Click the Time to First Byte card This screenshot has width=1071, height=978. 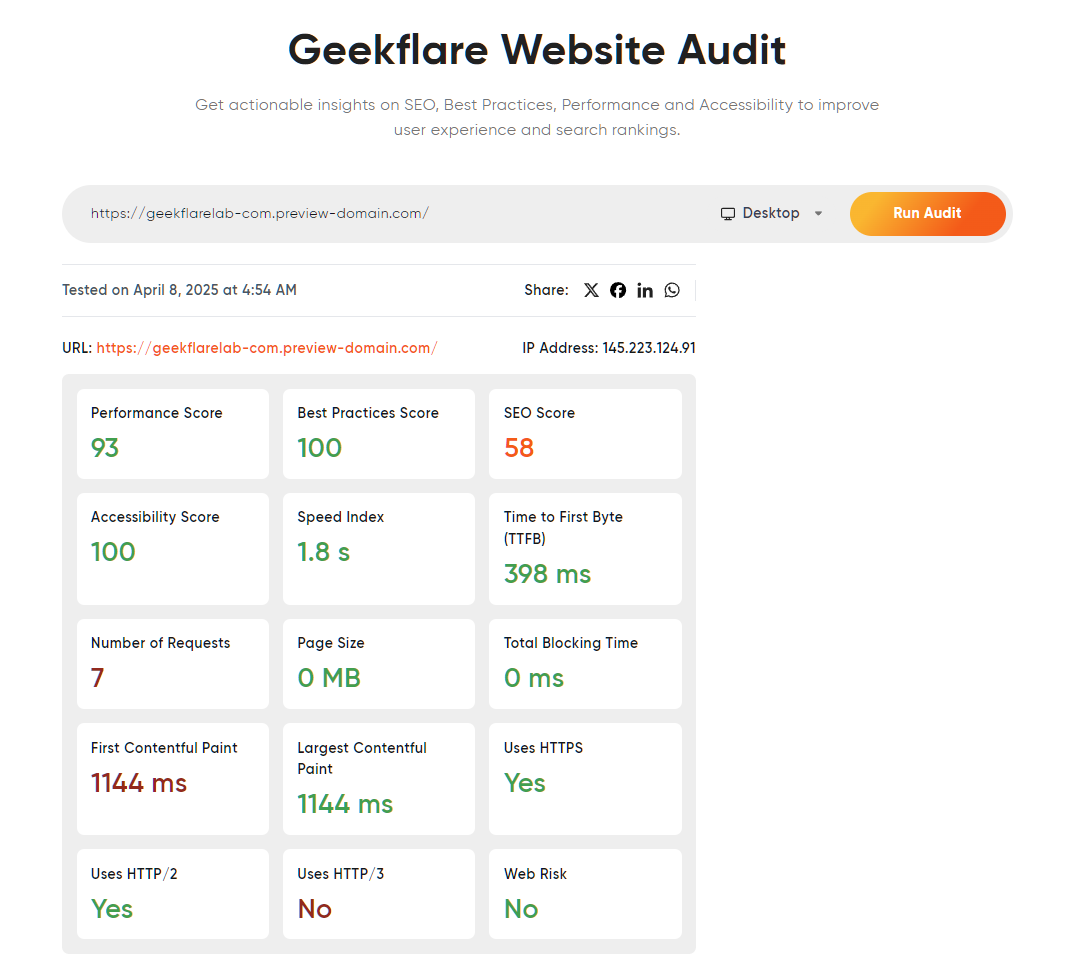coord(585,548)
